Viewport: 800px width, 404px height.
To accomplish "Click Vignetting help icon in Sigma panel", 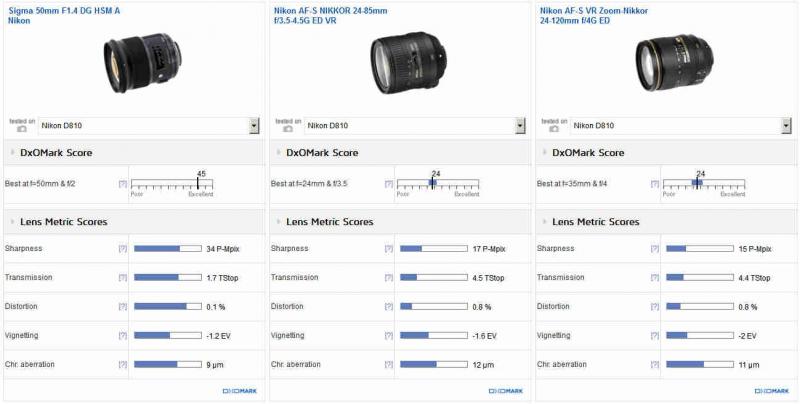I will pyautogui.click(x=122, y=336).
